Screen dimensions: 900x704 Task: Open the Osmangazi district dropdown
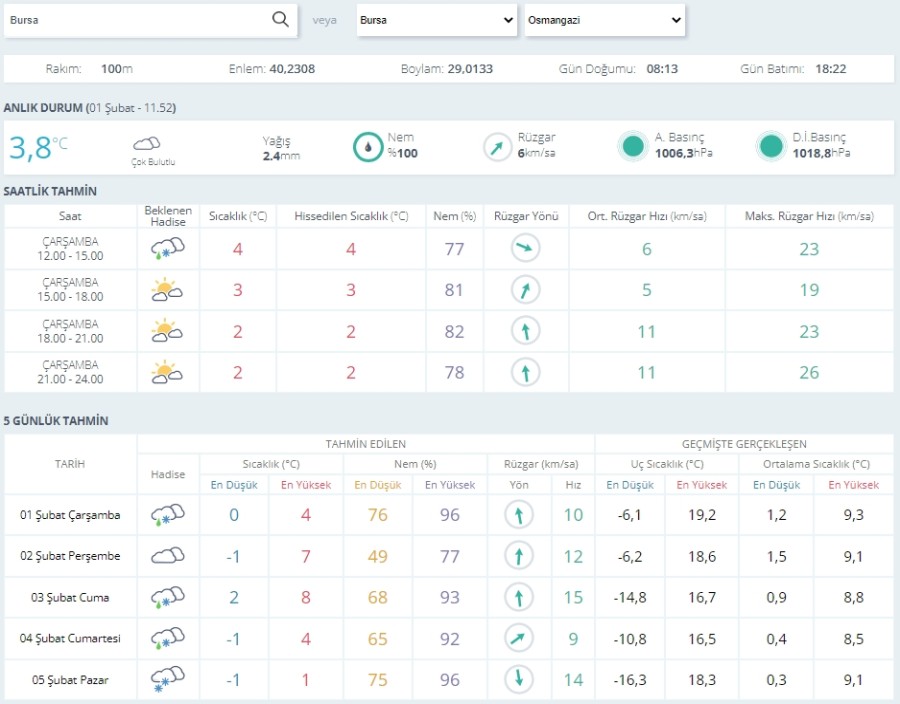point(604,20)
